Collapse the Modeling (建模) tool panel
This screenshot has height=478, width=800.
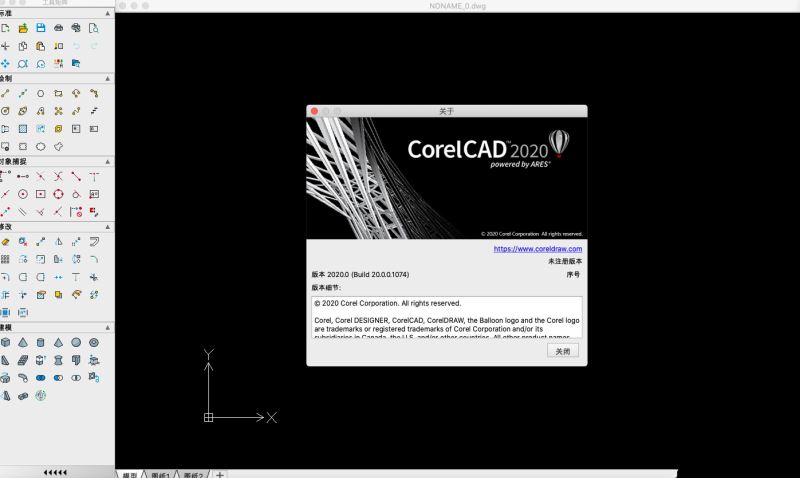click(x=108, y=328)
